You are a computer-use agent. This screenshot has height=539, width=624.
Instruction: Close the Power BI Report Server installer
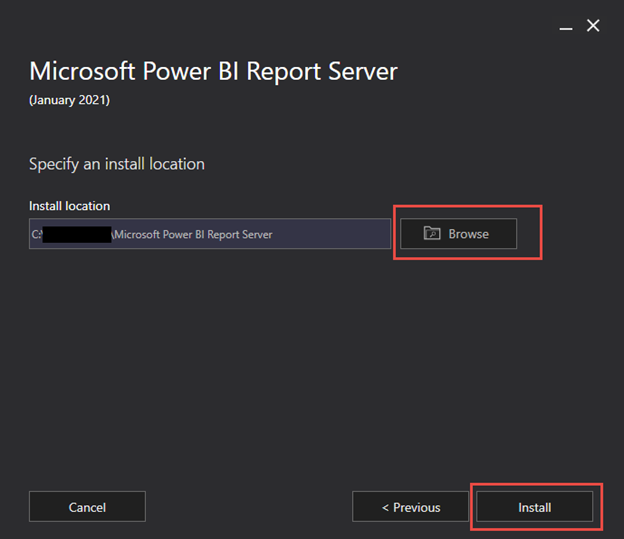(x=593, y=26)
